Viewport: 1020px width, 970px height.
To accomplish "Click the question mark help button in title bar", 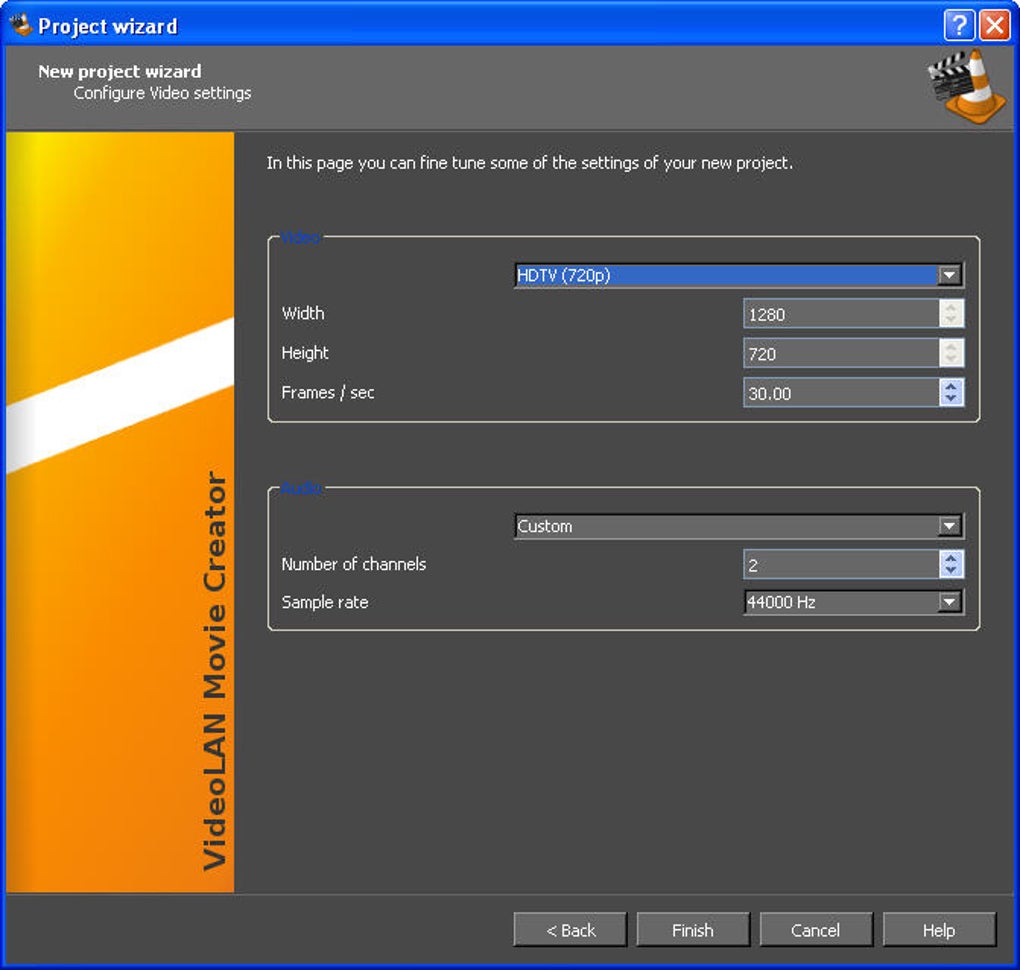I will [x=959, y=26].
